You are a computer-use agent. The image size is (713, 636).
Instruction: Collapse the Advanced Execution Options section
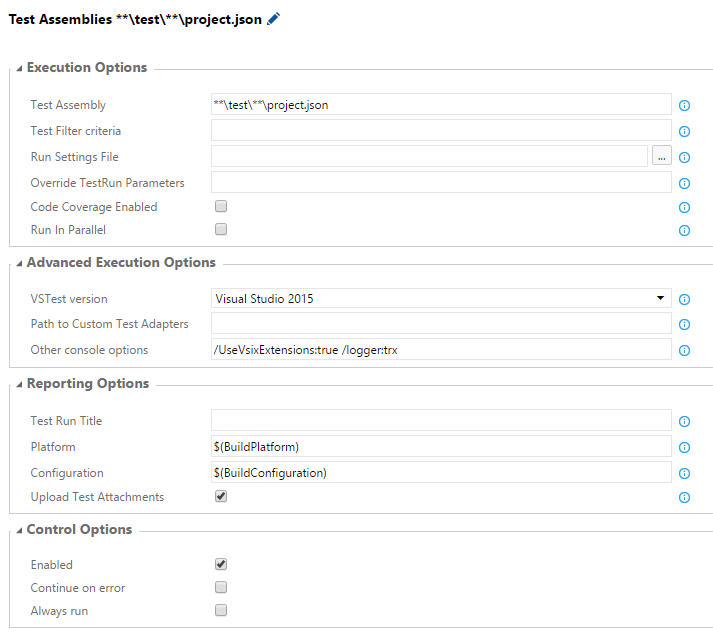pyautogui.click(x=20, y=263)
